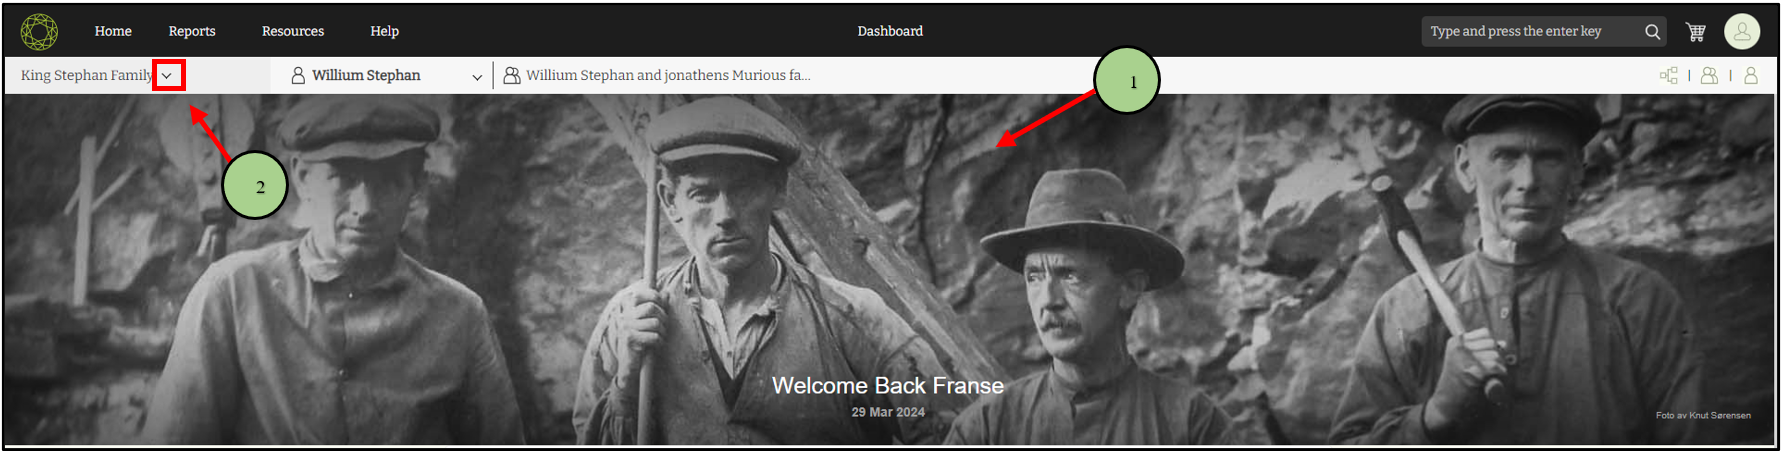The image size is (1784, 454).
Task: Expand the King Stephan Family dropdown arrow
Action: click(168, 76)
